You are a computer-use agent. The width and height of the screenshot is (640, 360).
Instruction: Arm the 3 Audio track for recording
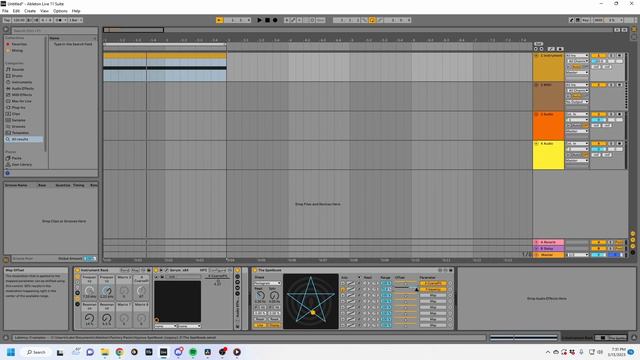tap(619, 114)
